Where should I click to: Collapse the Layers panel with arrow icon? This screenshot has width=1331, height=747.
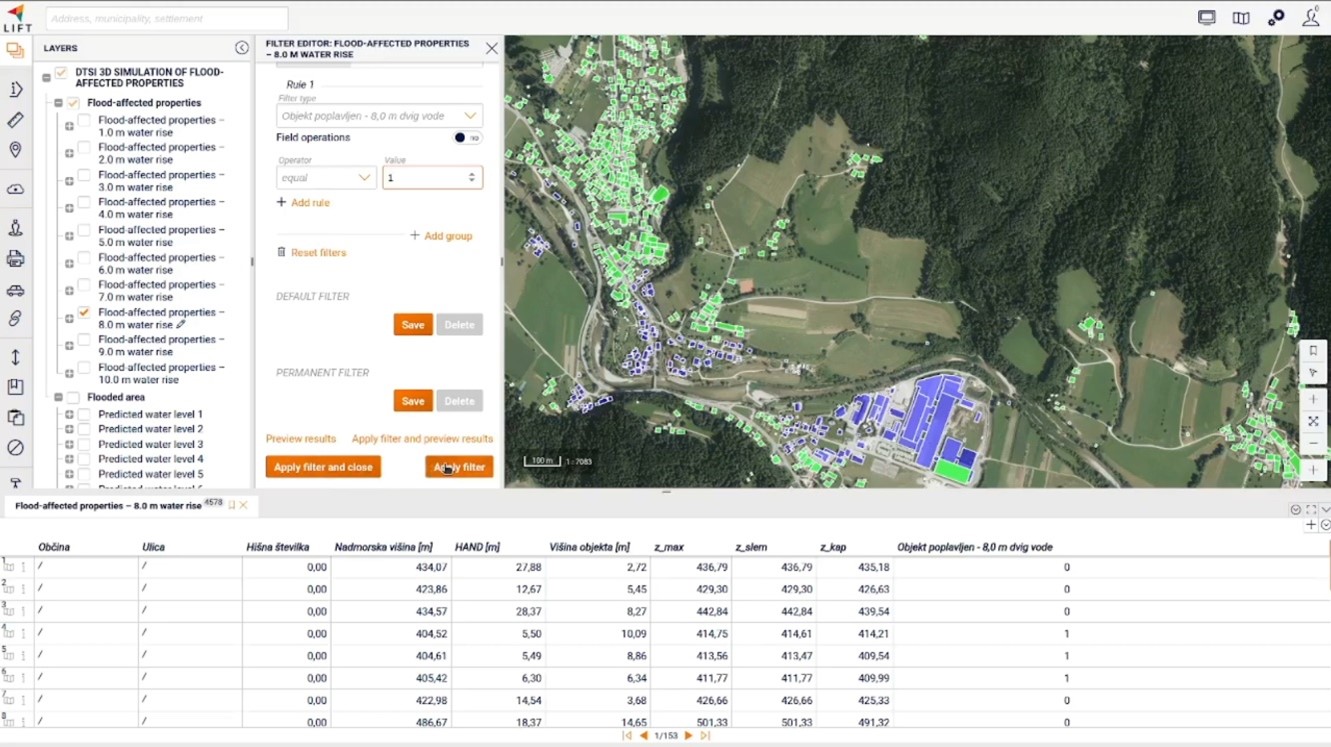241,48
